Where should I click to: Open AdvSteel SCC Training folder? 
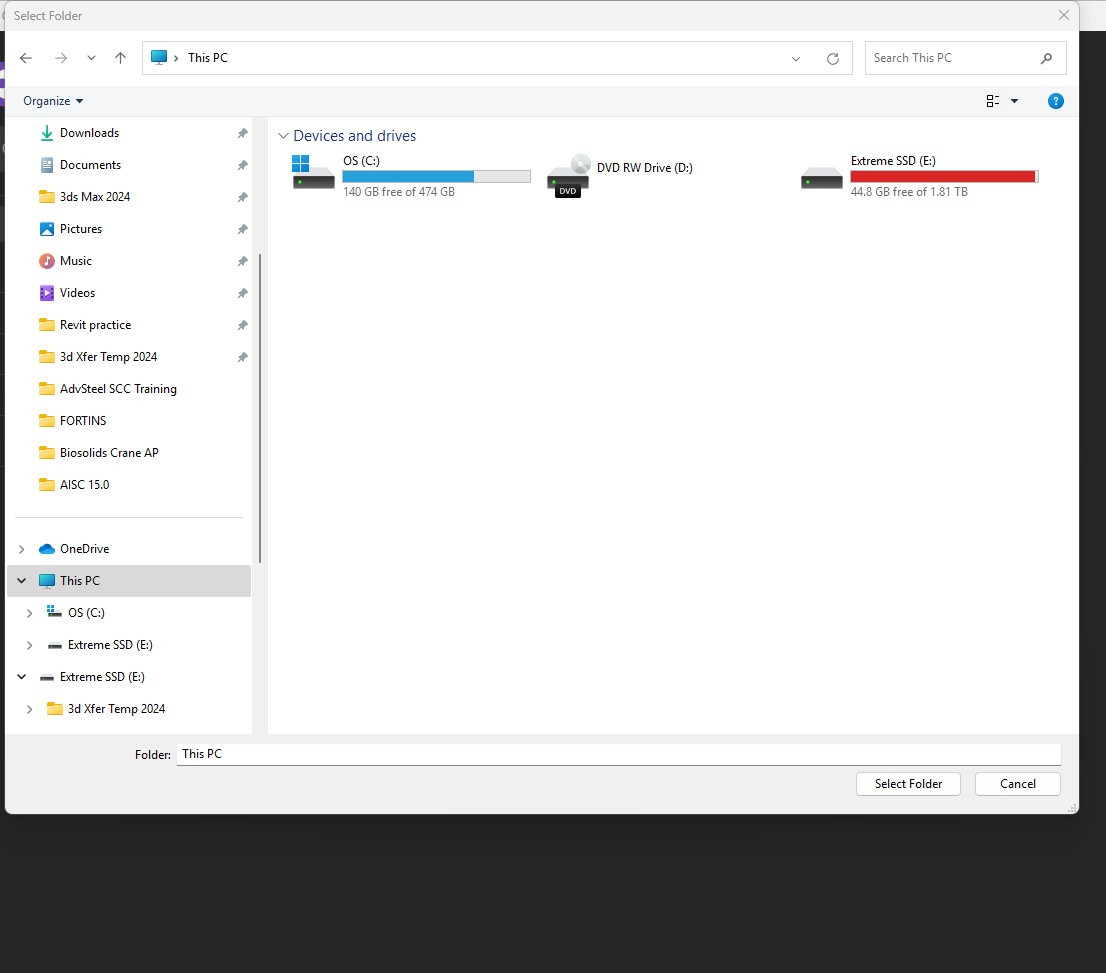click(118, 389)
